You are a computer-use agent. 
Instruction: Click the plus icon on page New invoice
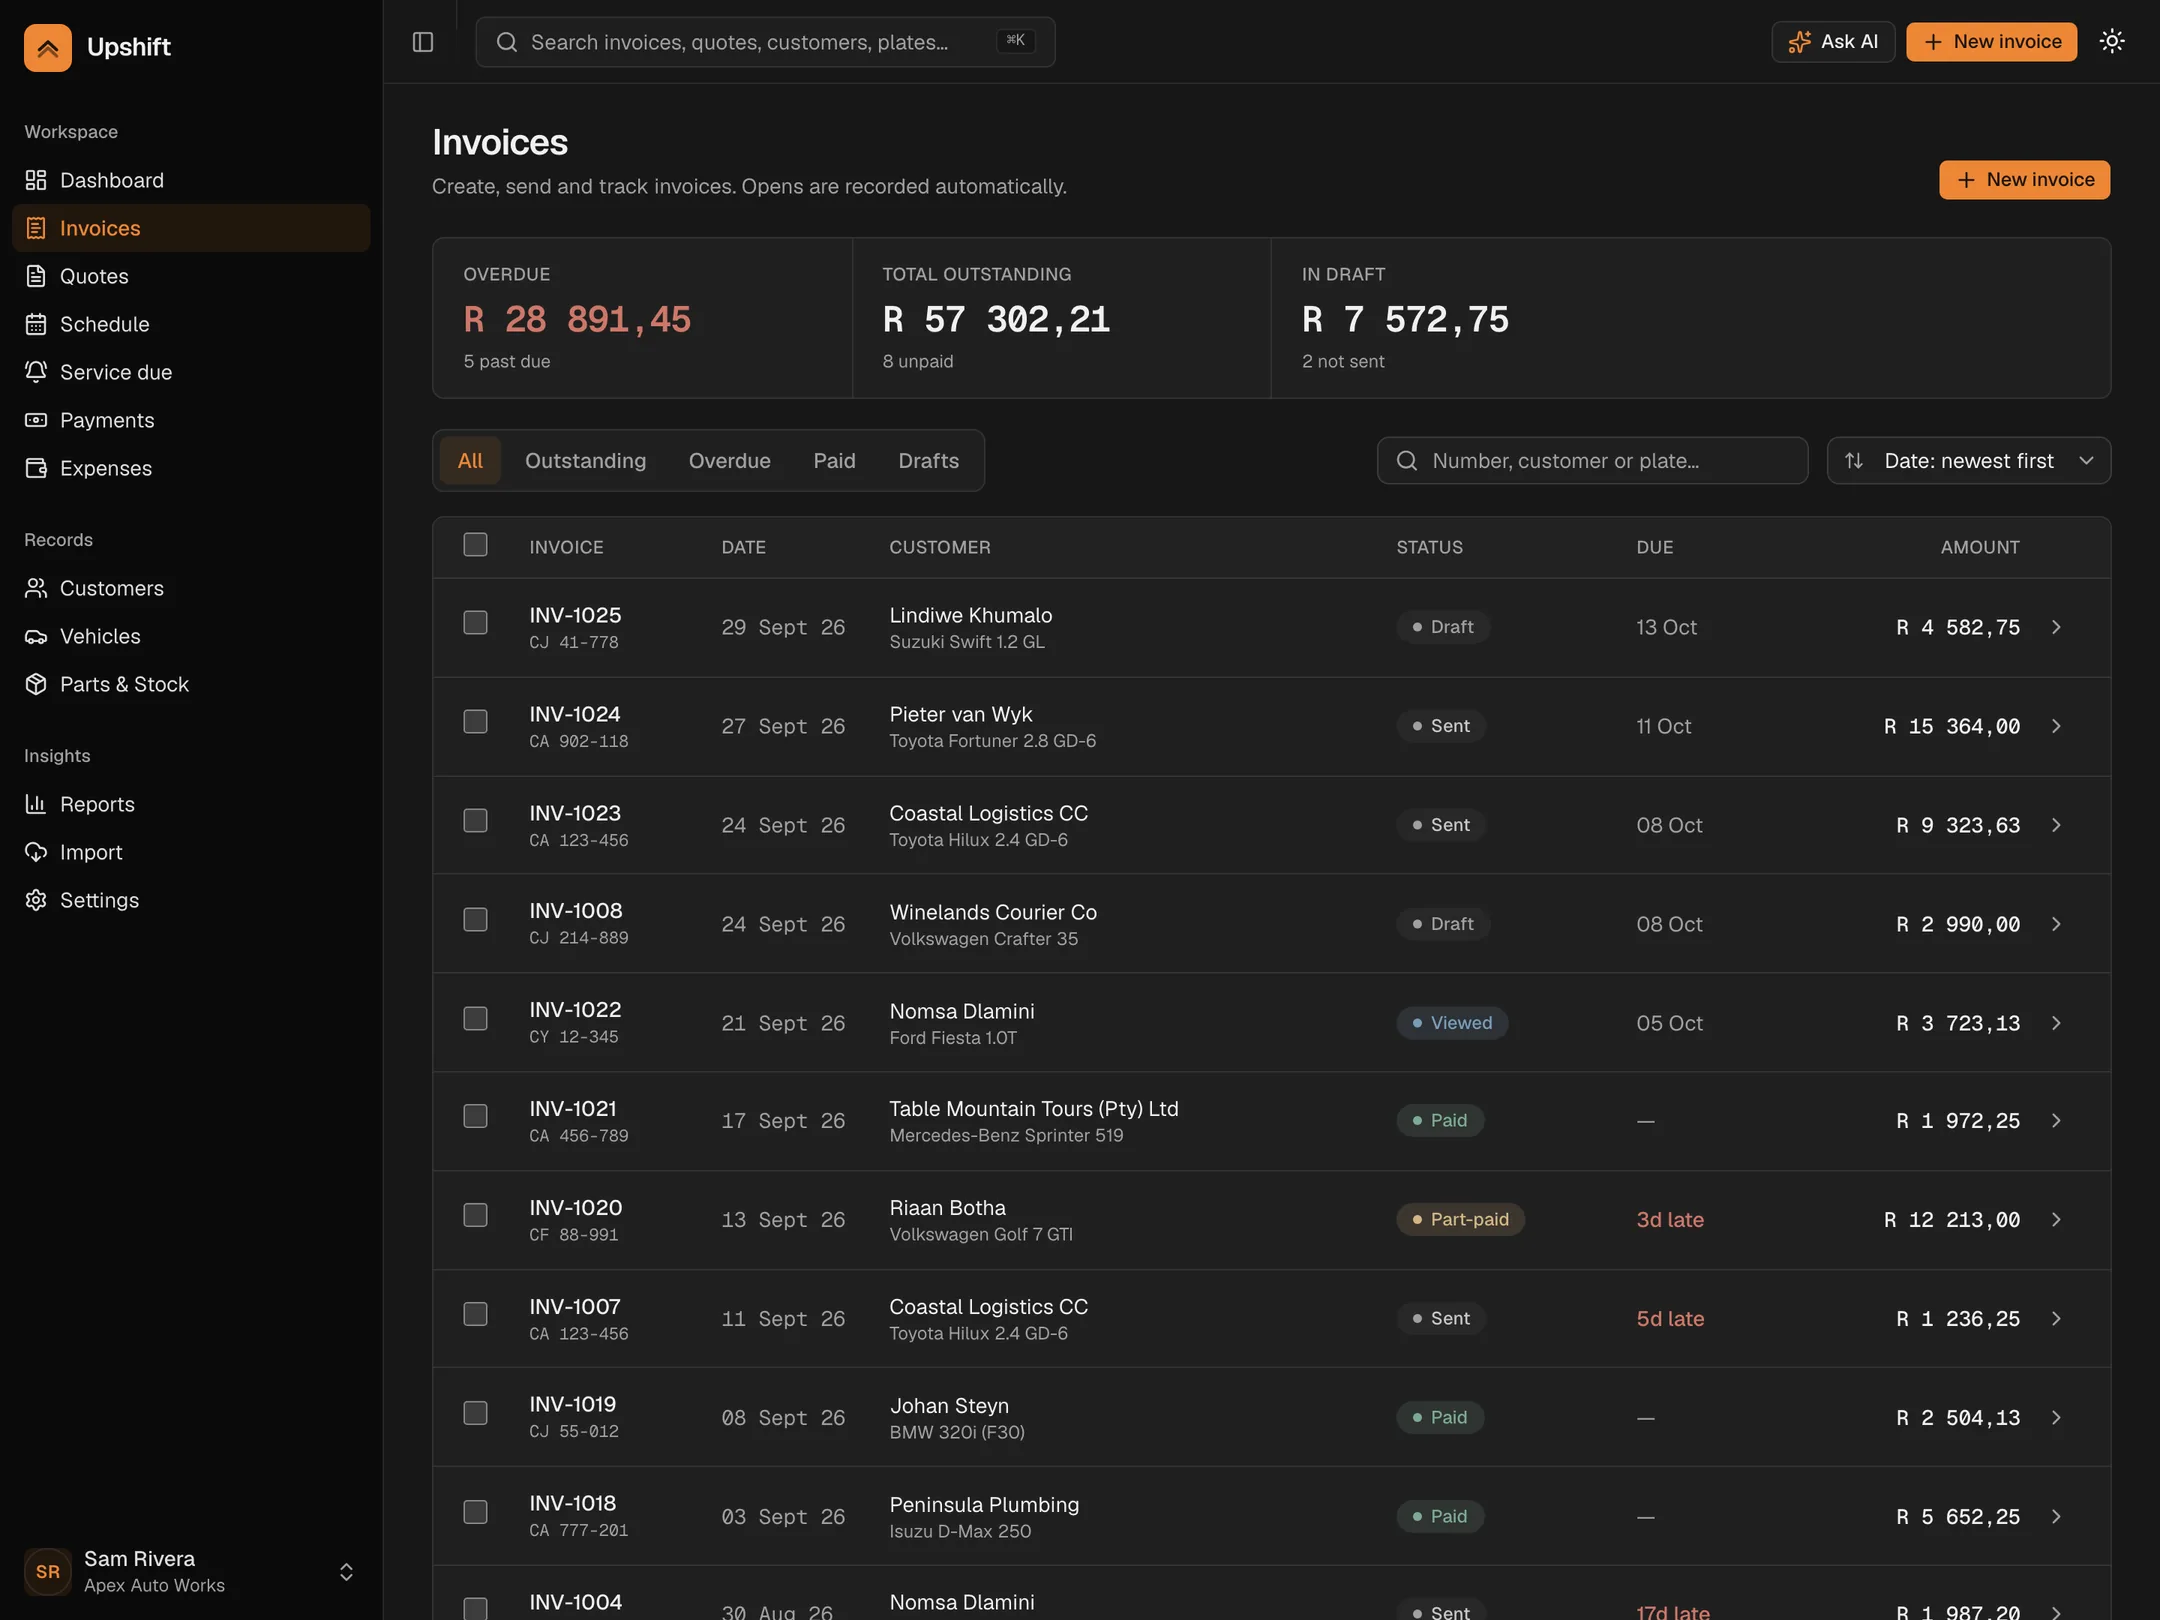[1966, 180]
